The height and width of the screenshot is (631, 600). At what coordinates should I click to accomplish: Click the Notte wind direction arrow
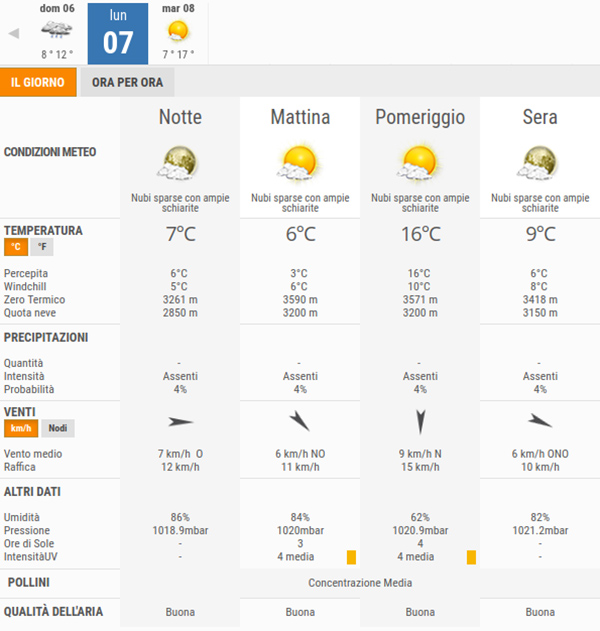[x=181, y=422]
